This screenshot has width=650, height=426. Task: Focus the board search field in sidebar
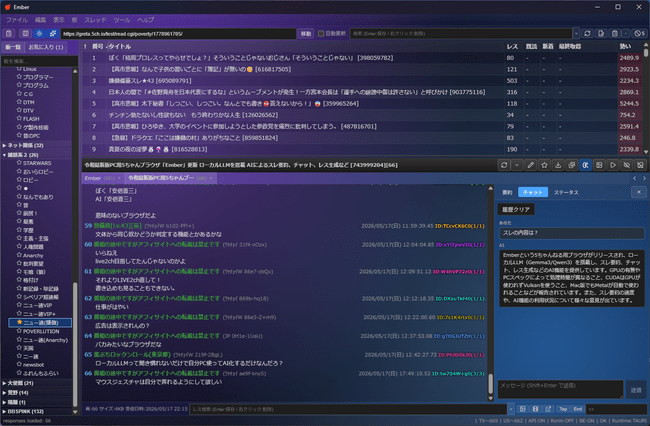39,61
